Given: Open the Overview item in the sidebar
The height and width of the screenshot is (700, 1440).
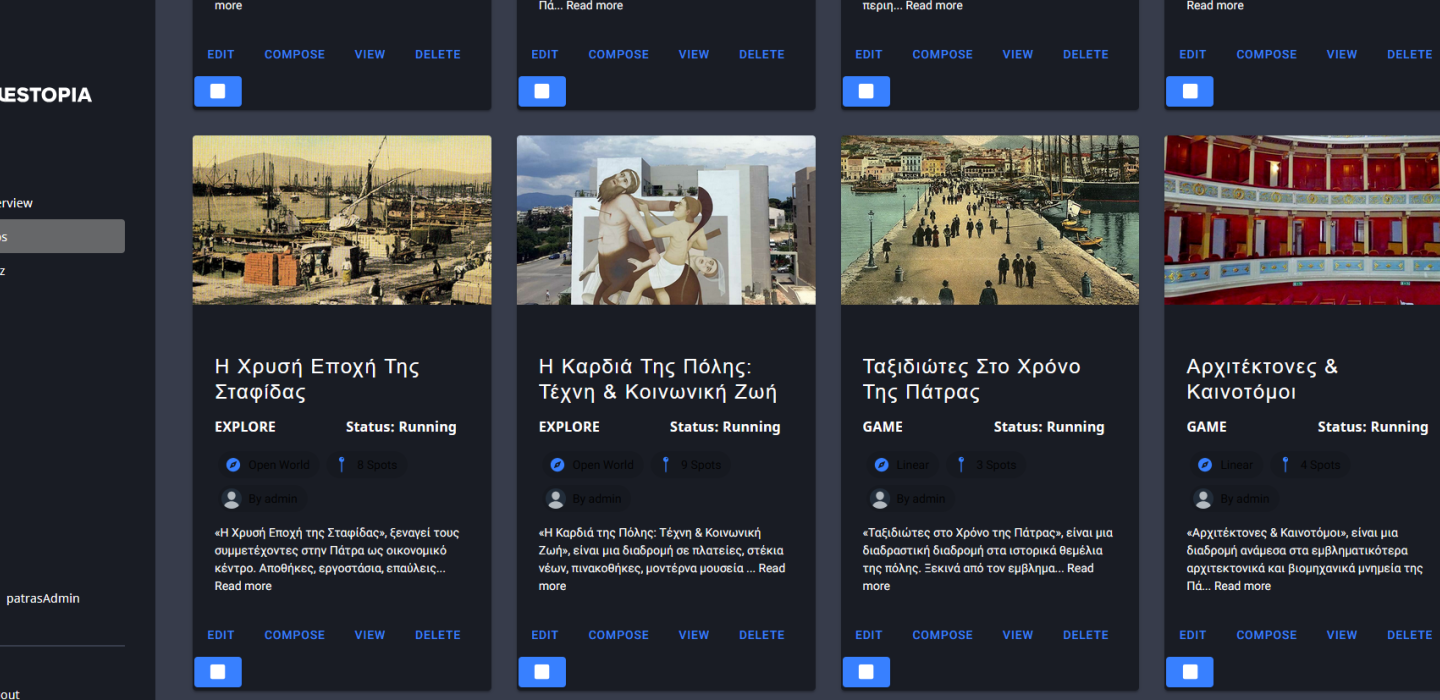Looking at the screenshot, I should click(x=16, y=203).
